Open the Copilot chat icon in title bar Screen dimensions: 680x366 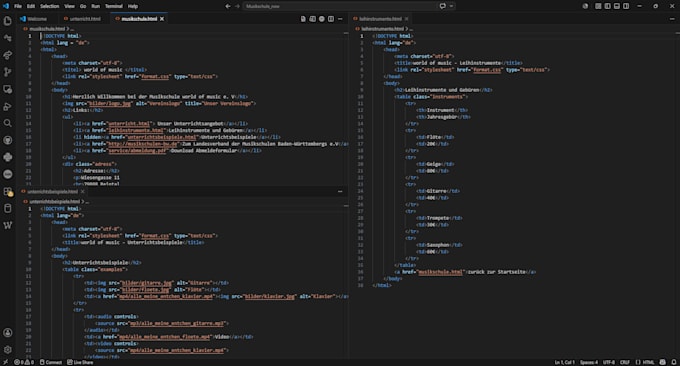[x=442, y=6]
